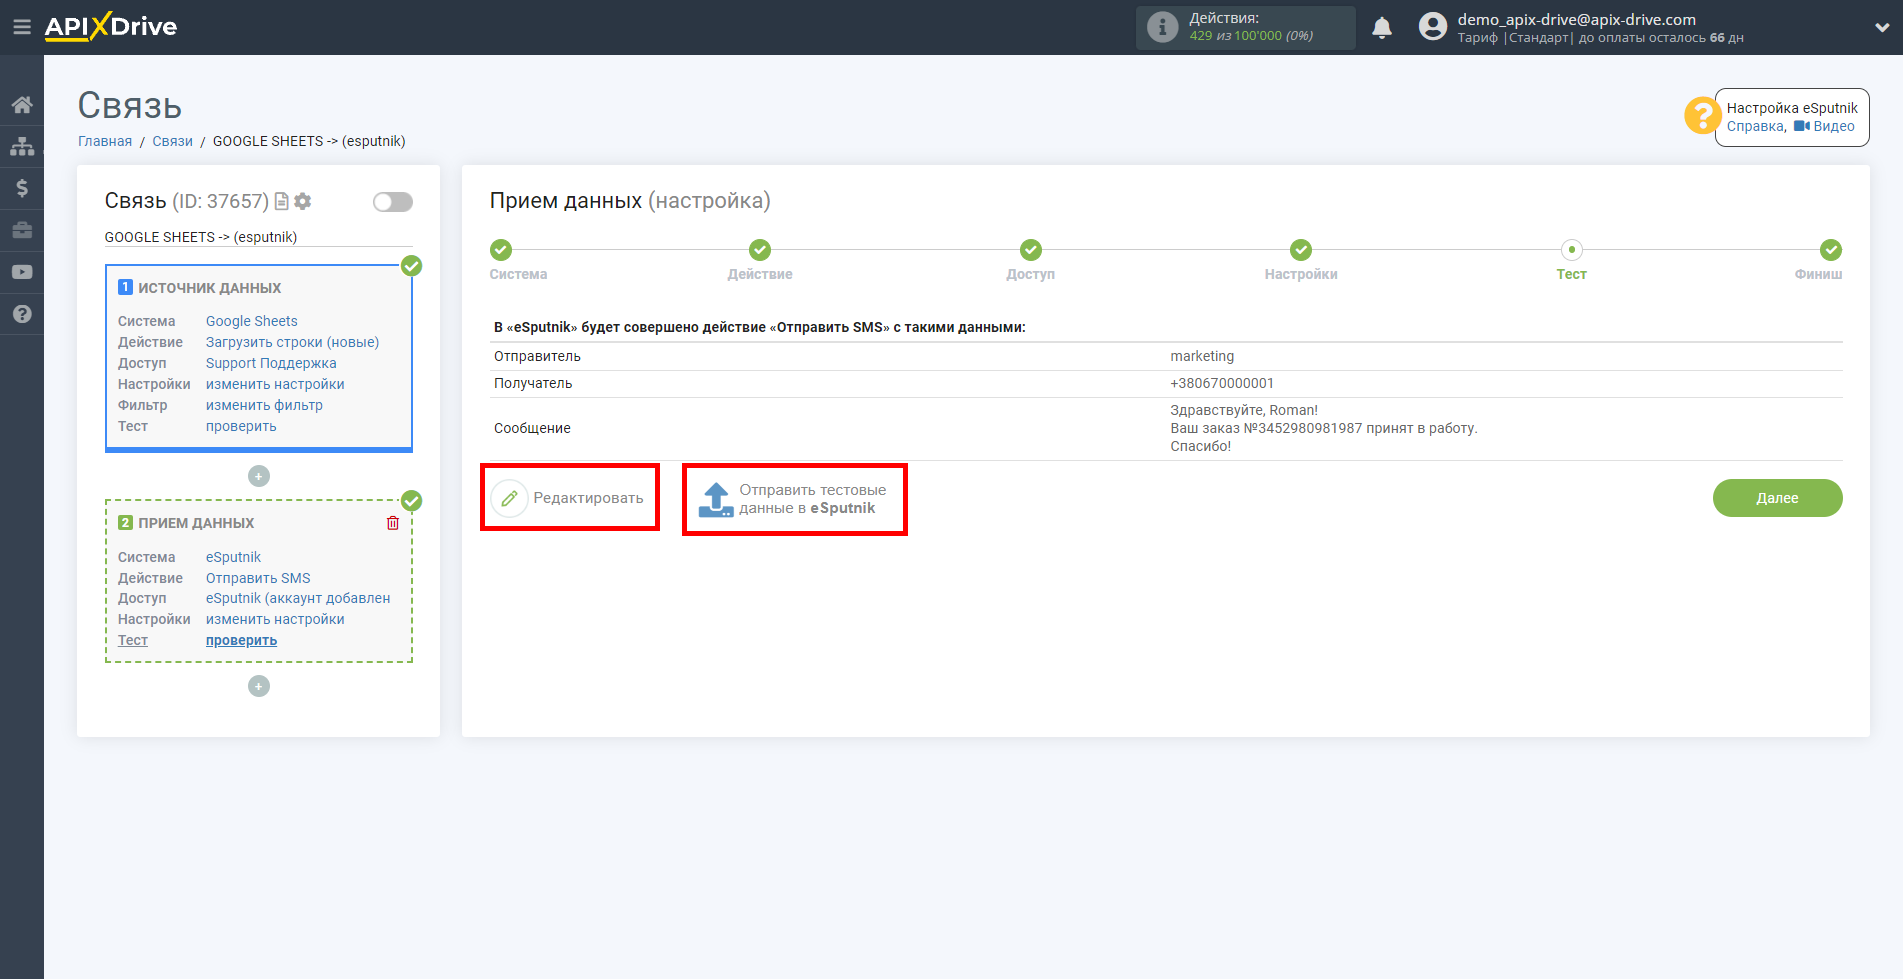This screenshot has width=1903, height=979.
Task: Send test data to eSputnik
Action: [812, 499]
